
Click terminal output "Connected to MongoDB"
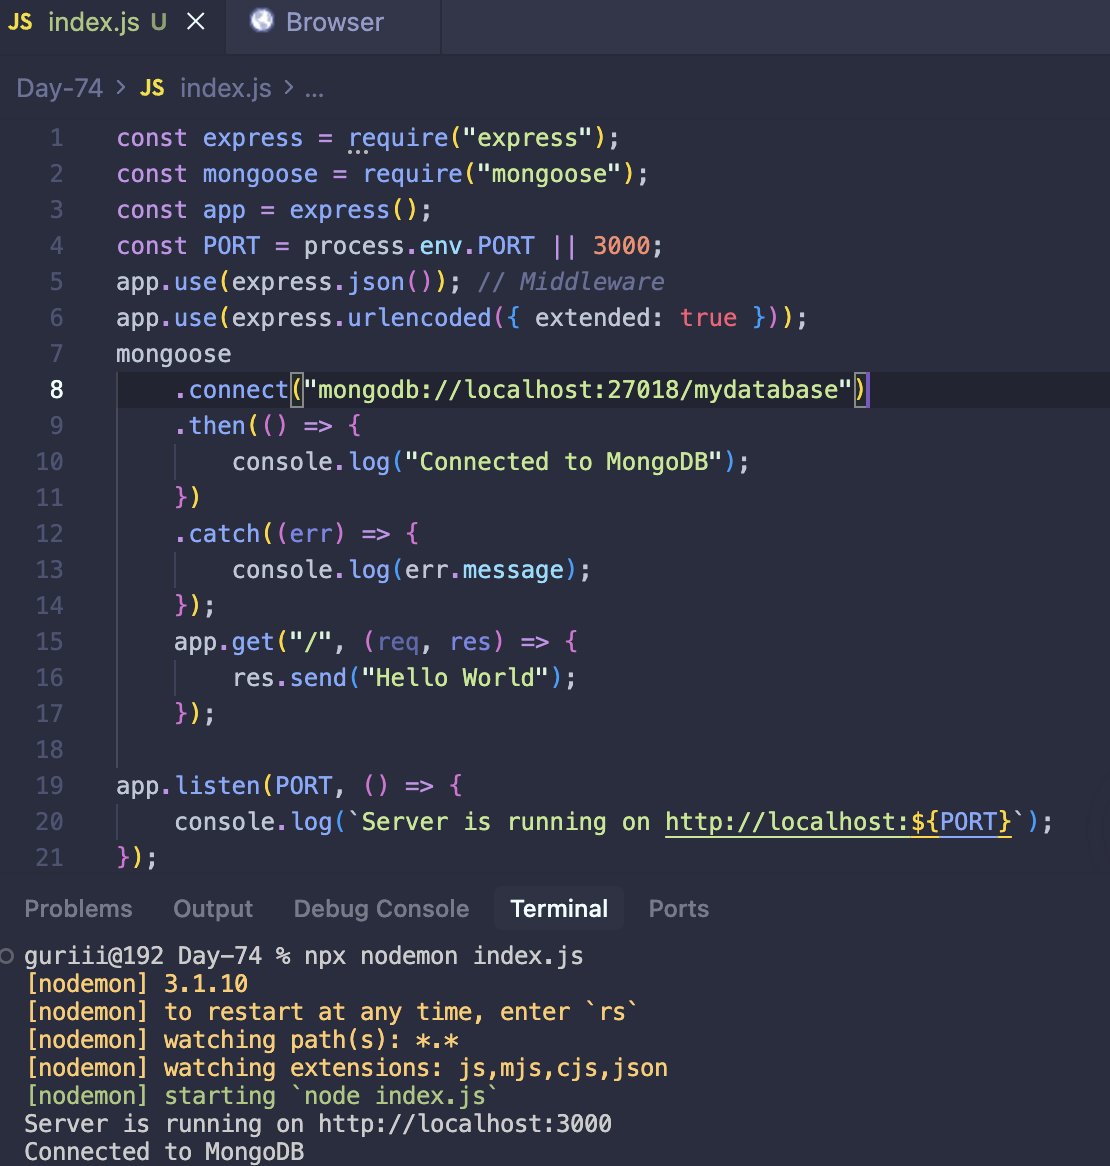pyautogui.click(x=164, y=1151)
